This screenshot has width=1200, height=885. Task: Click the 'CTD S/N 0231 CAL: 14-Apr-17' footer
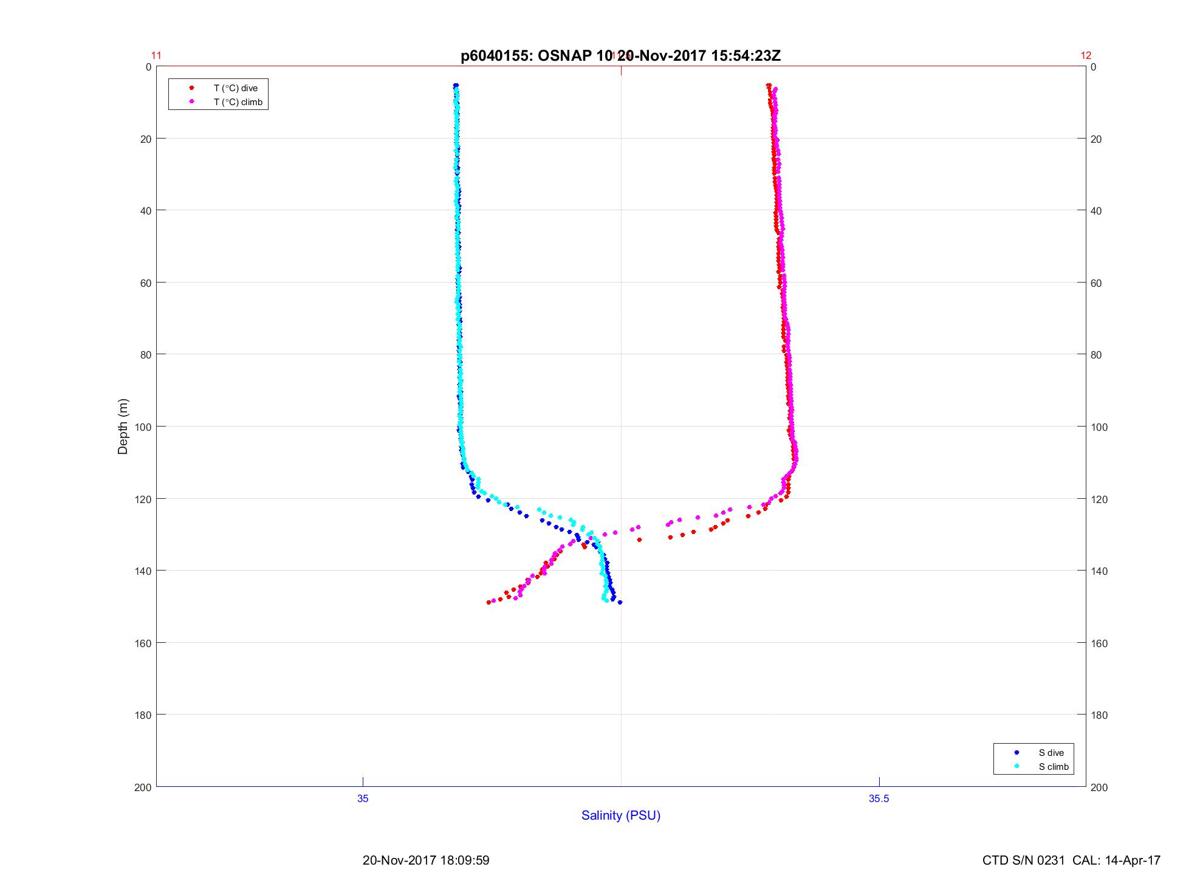click(1072, 860)
